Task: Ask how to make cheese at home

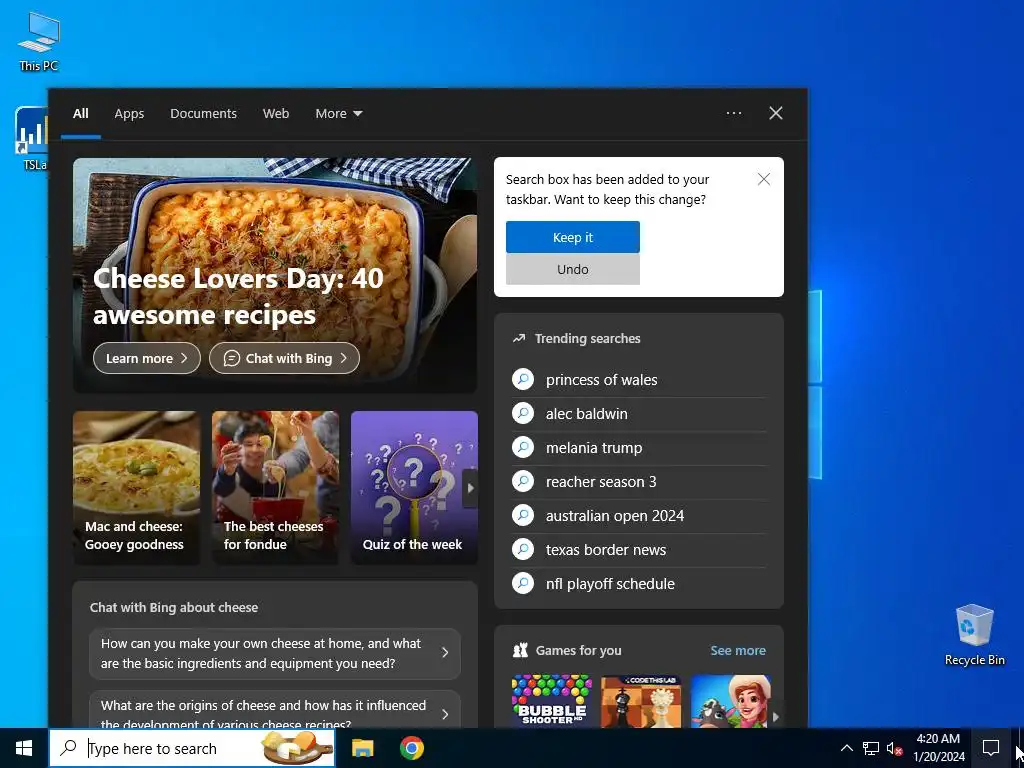Action: coord(275,653)
